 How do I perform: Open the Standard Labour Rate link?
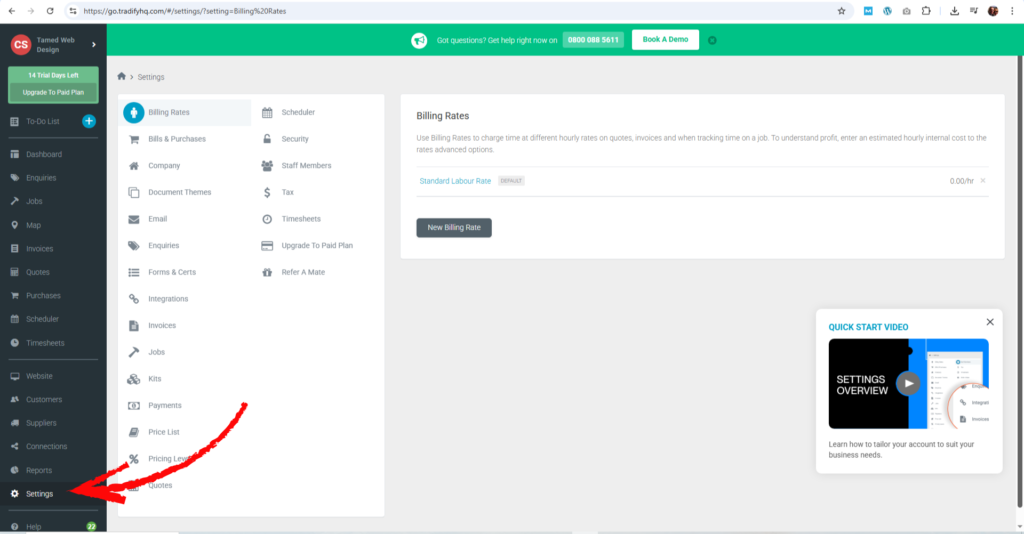coord(455,181)
